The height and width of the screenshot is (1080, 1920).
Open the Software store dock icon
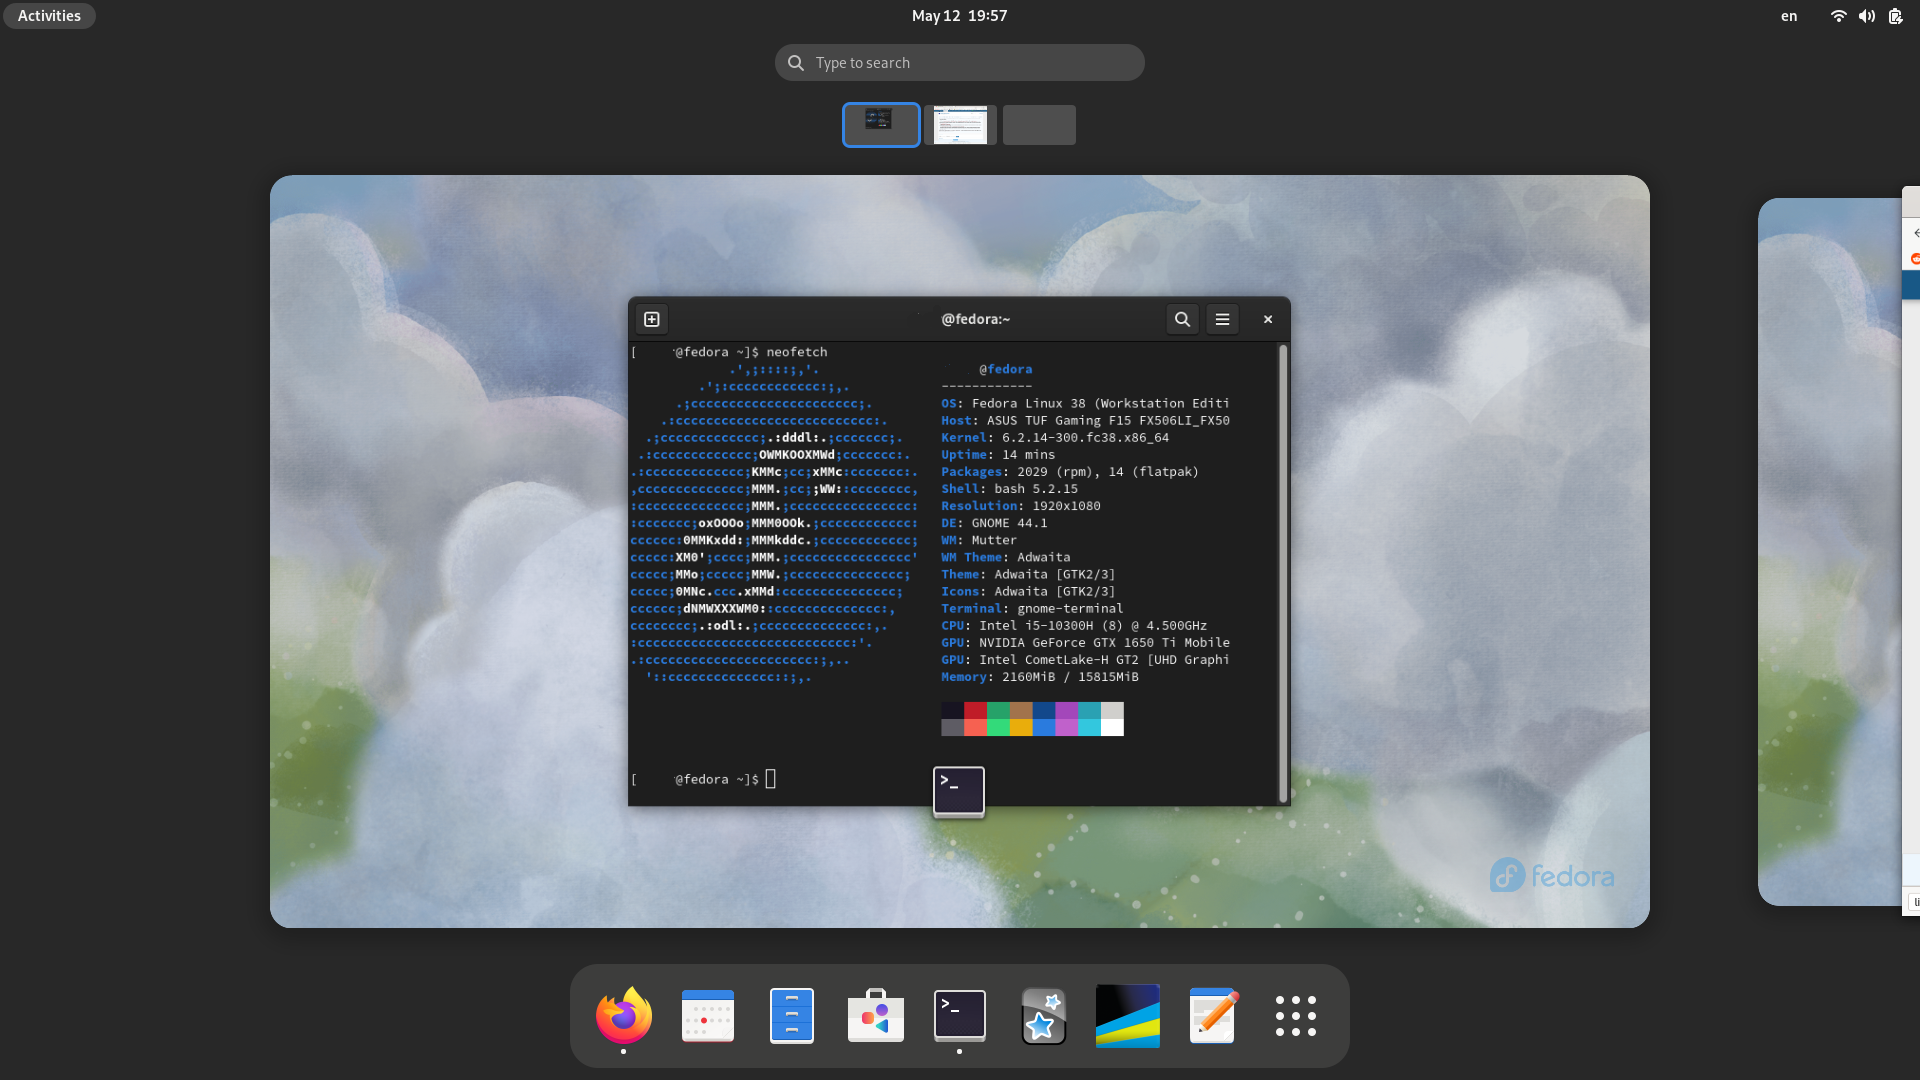click(x=875, y=1016)
